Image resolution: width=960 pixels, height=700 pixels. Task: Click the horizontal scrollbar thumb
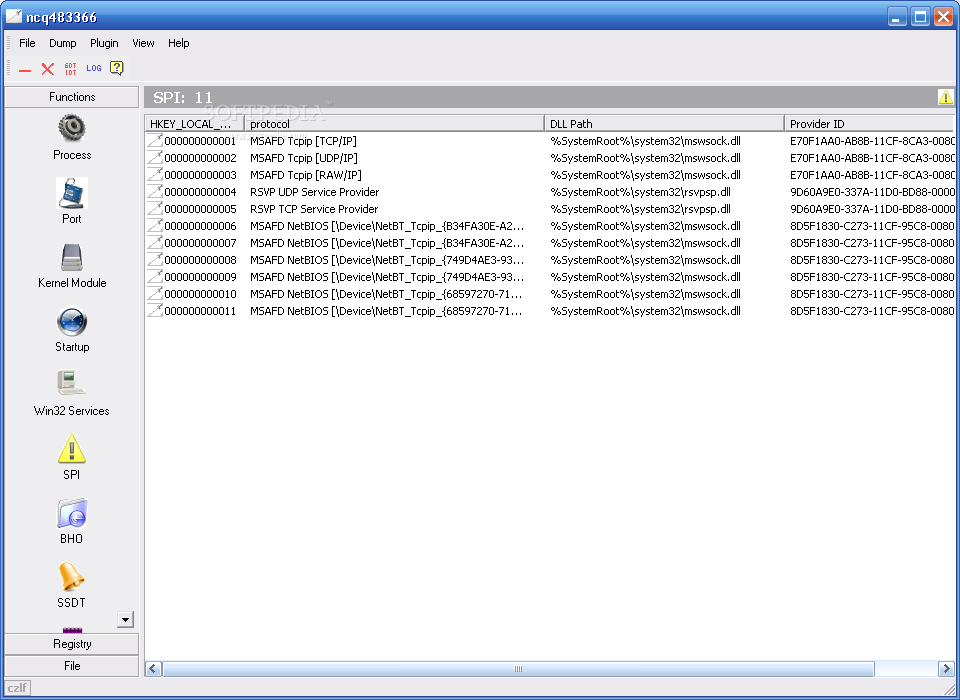click(x=519, y=669)
